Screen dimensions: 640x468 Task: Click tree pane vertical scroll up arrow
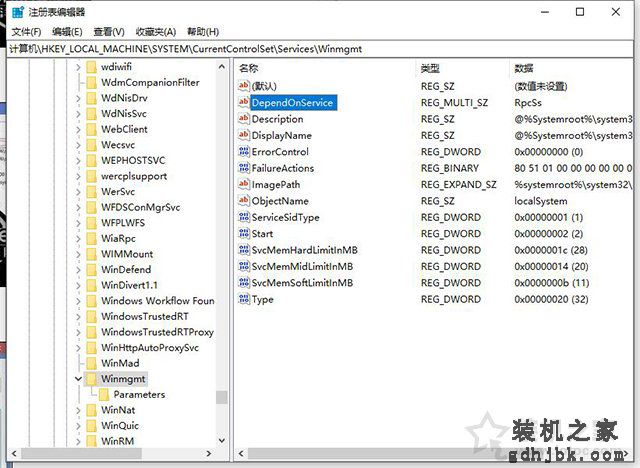[222, 67]
